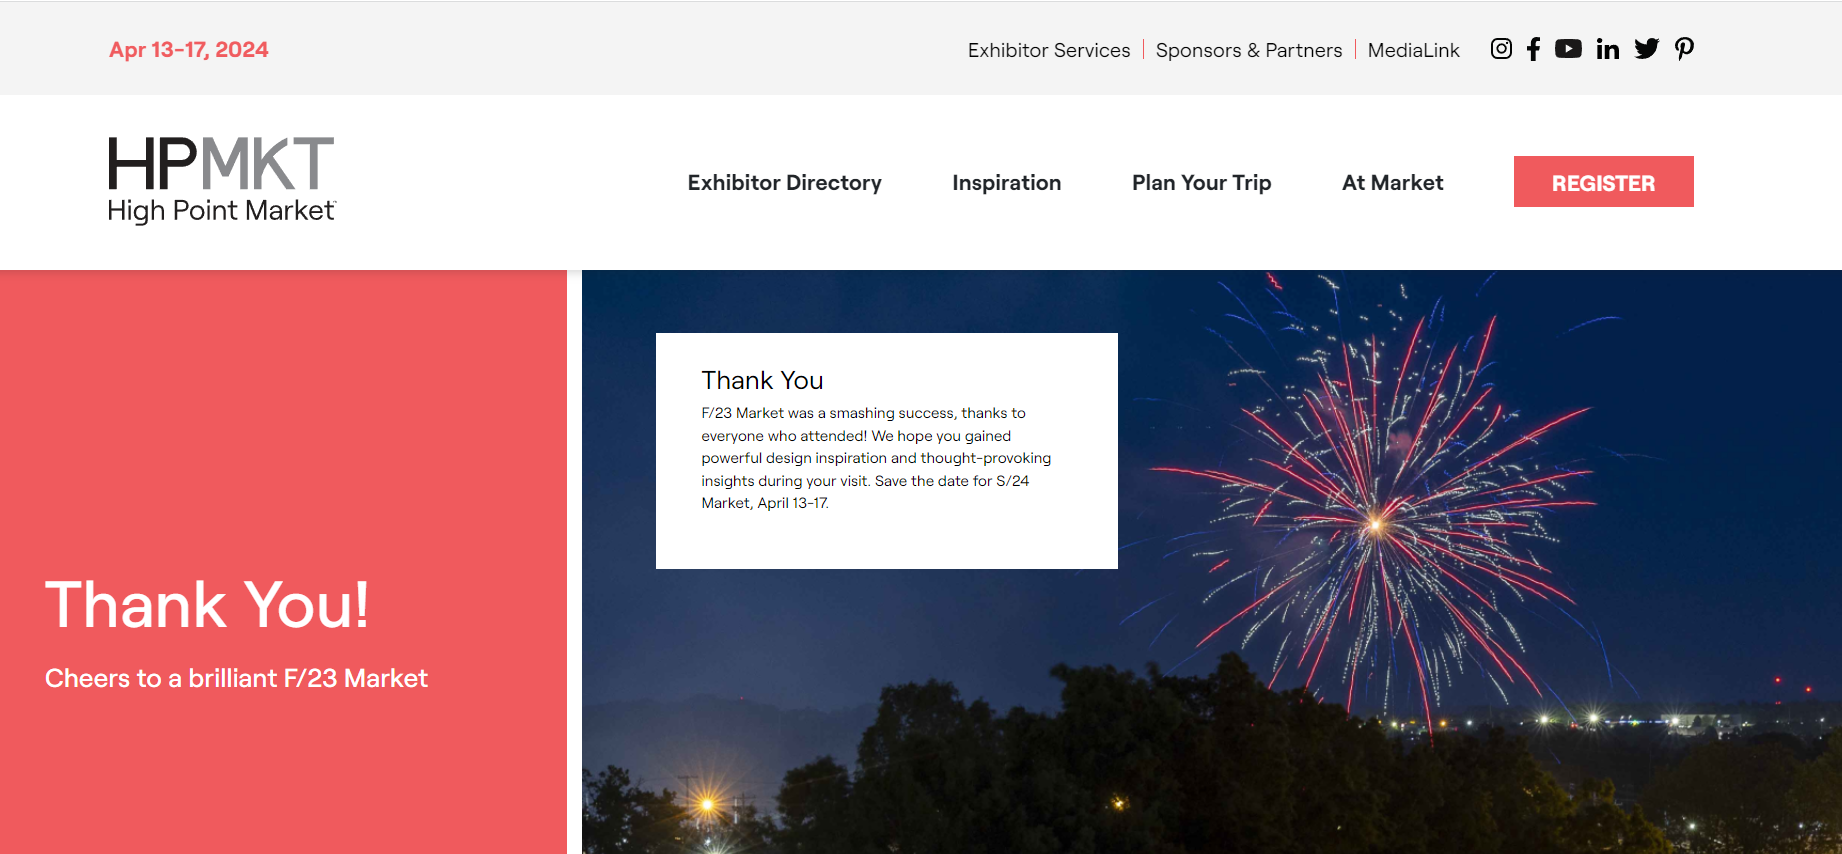Click the Apr 13-17, 2024 date text

(189, 50)
